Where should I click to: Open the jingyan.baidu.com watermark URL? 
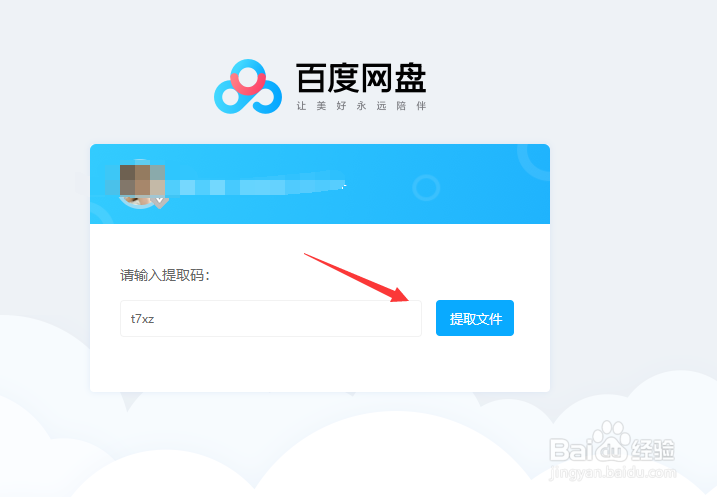[612, 472]
